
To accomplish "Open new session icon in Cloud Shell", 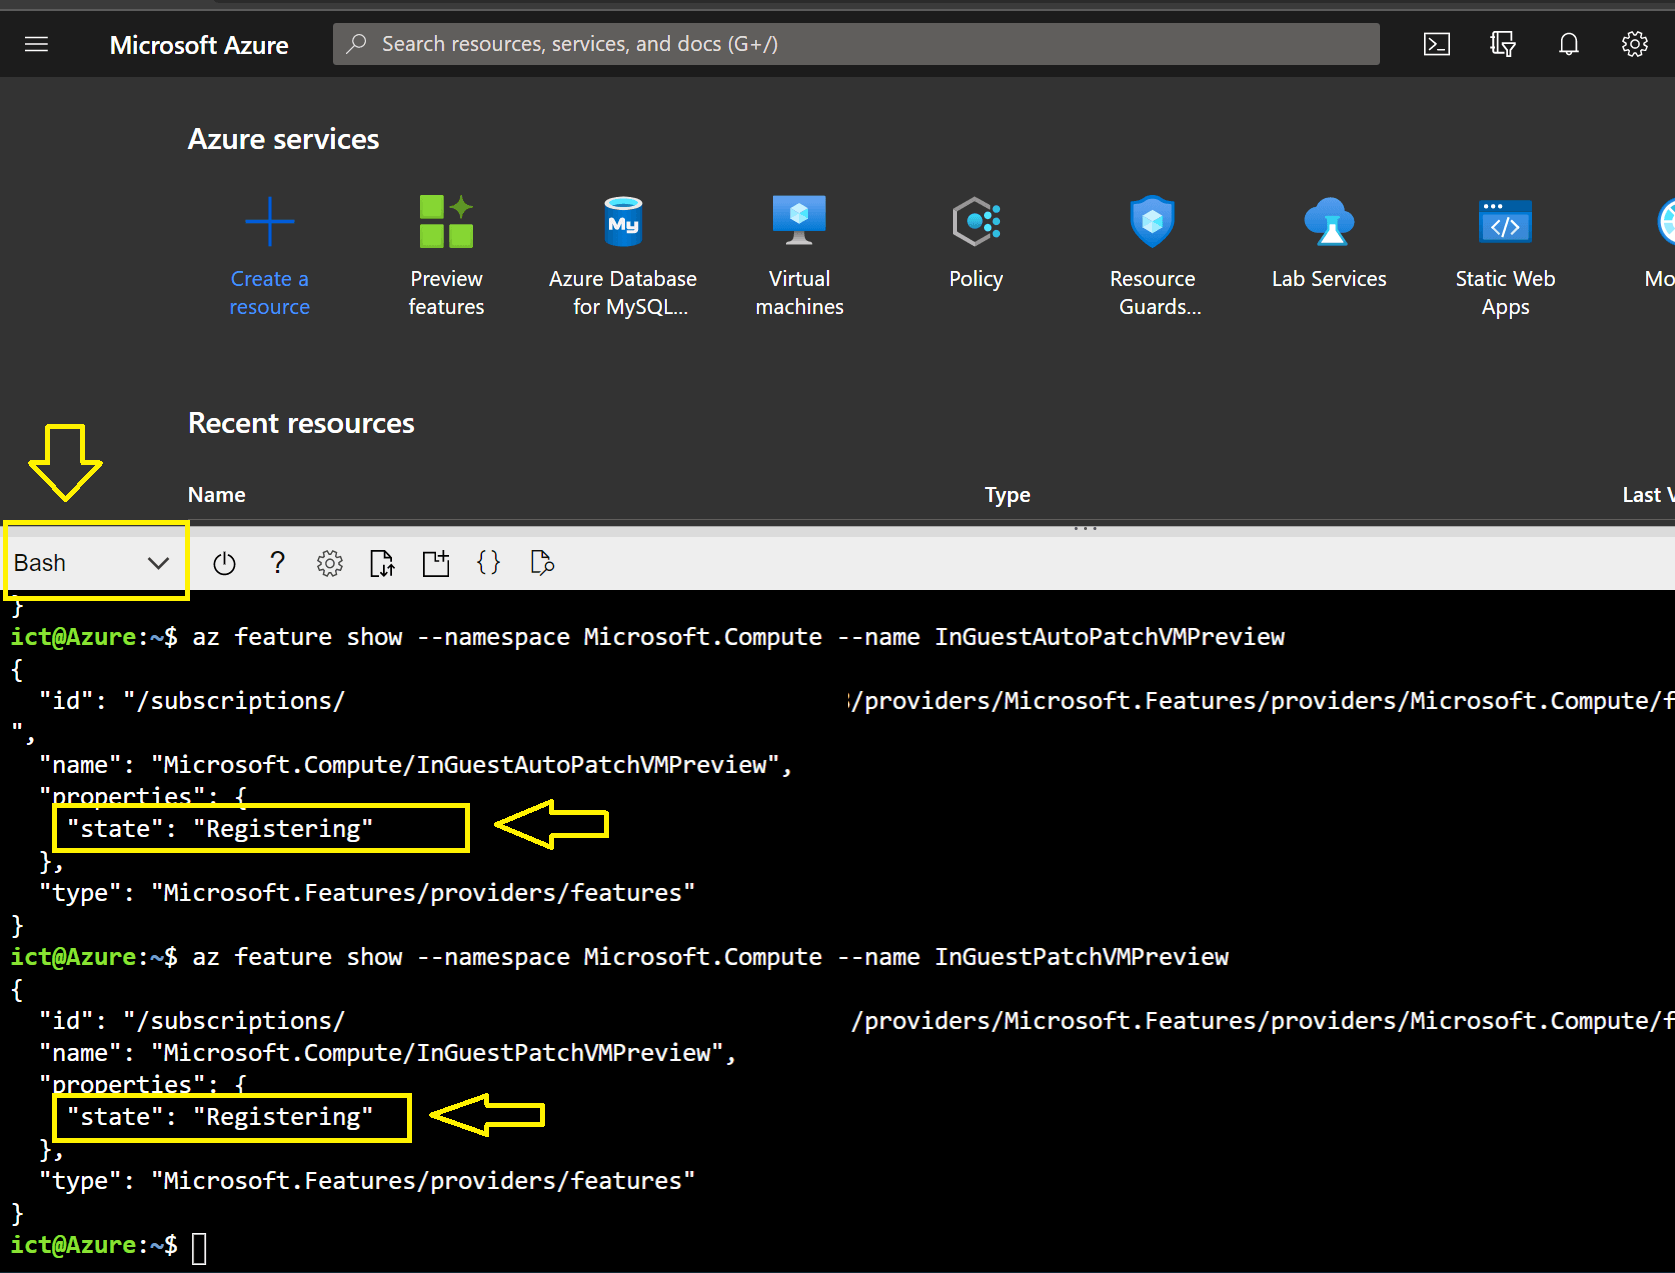I will 436,564.
